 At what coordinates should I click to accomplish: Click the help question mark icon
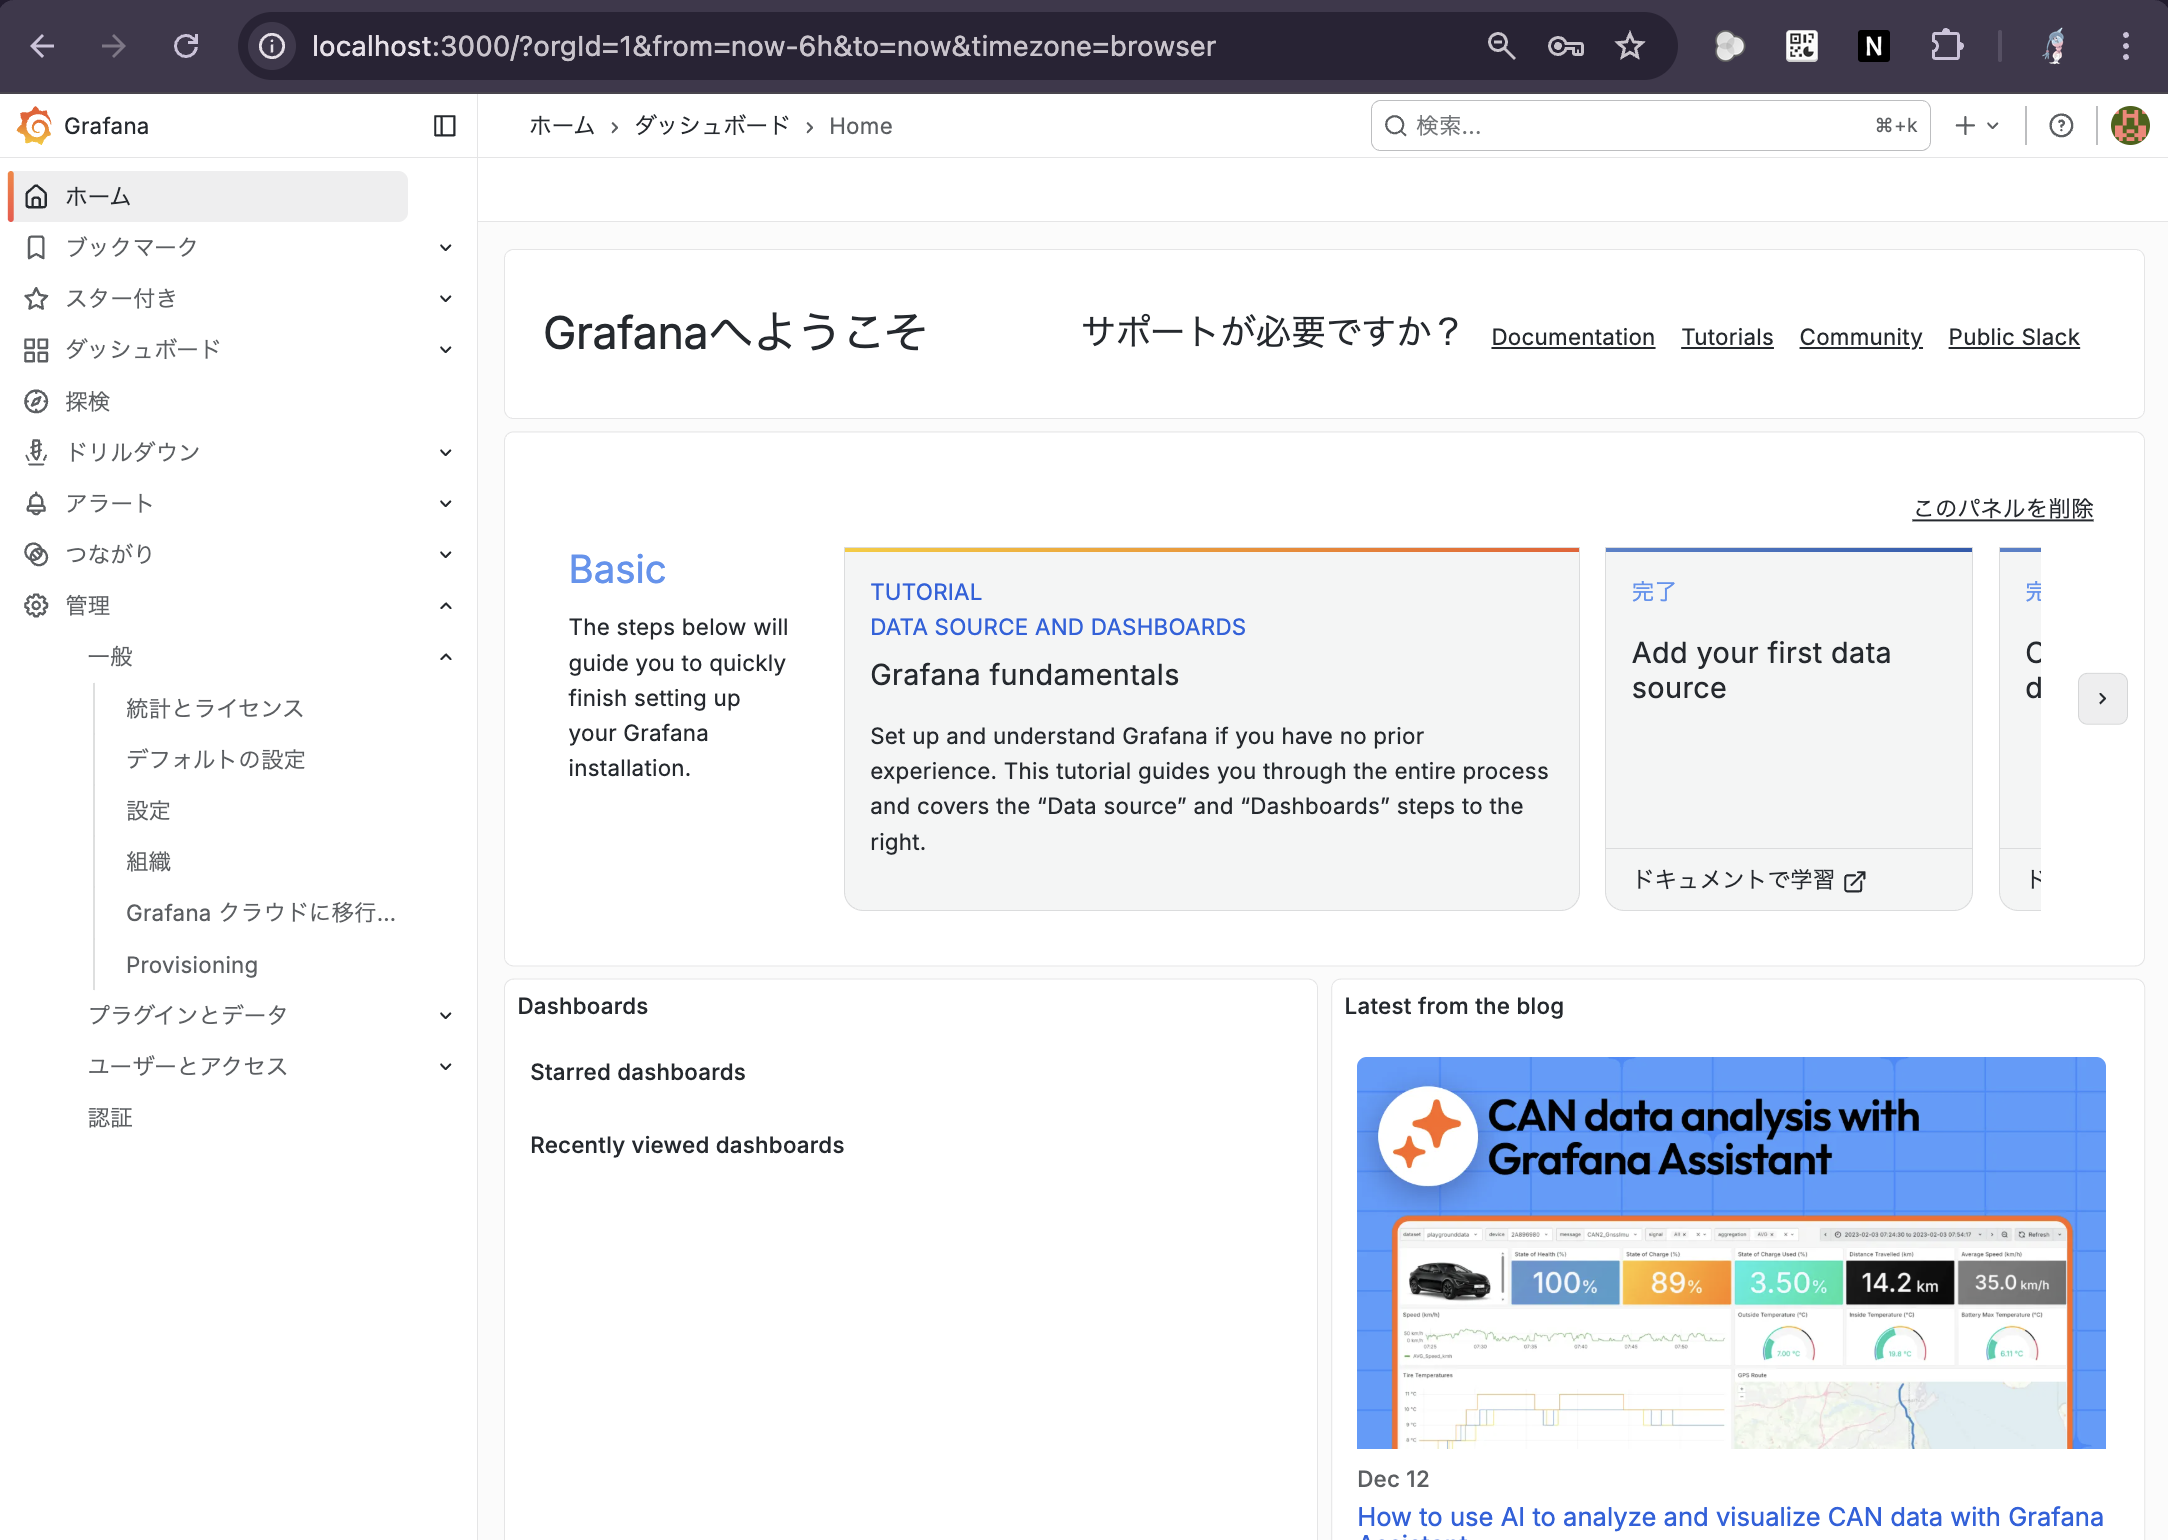pos(2060,126)
